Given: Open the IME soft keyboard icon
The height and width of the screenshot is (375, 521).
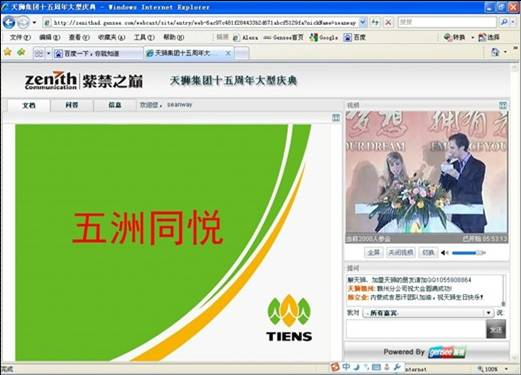Looking at the screenshot, I should [x=376, y=367].
